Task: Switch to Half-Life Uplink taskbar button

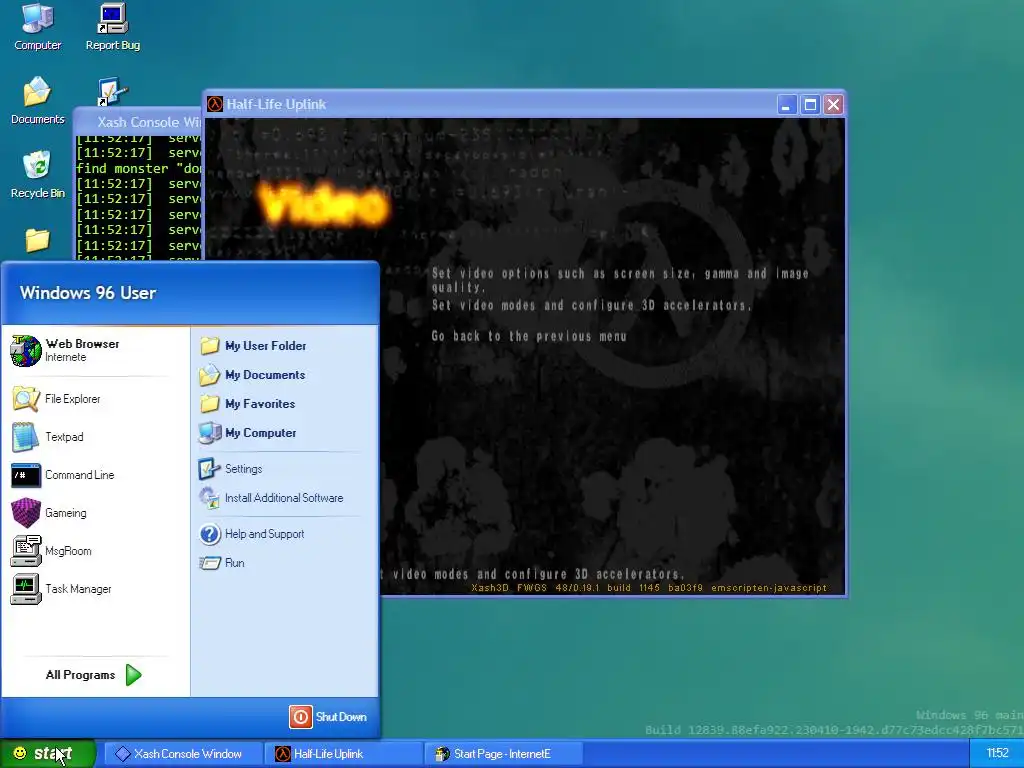Action: point(344,754)
